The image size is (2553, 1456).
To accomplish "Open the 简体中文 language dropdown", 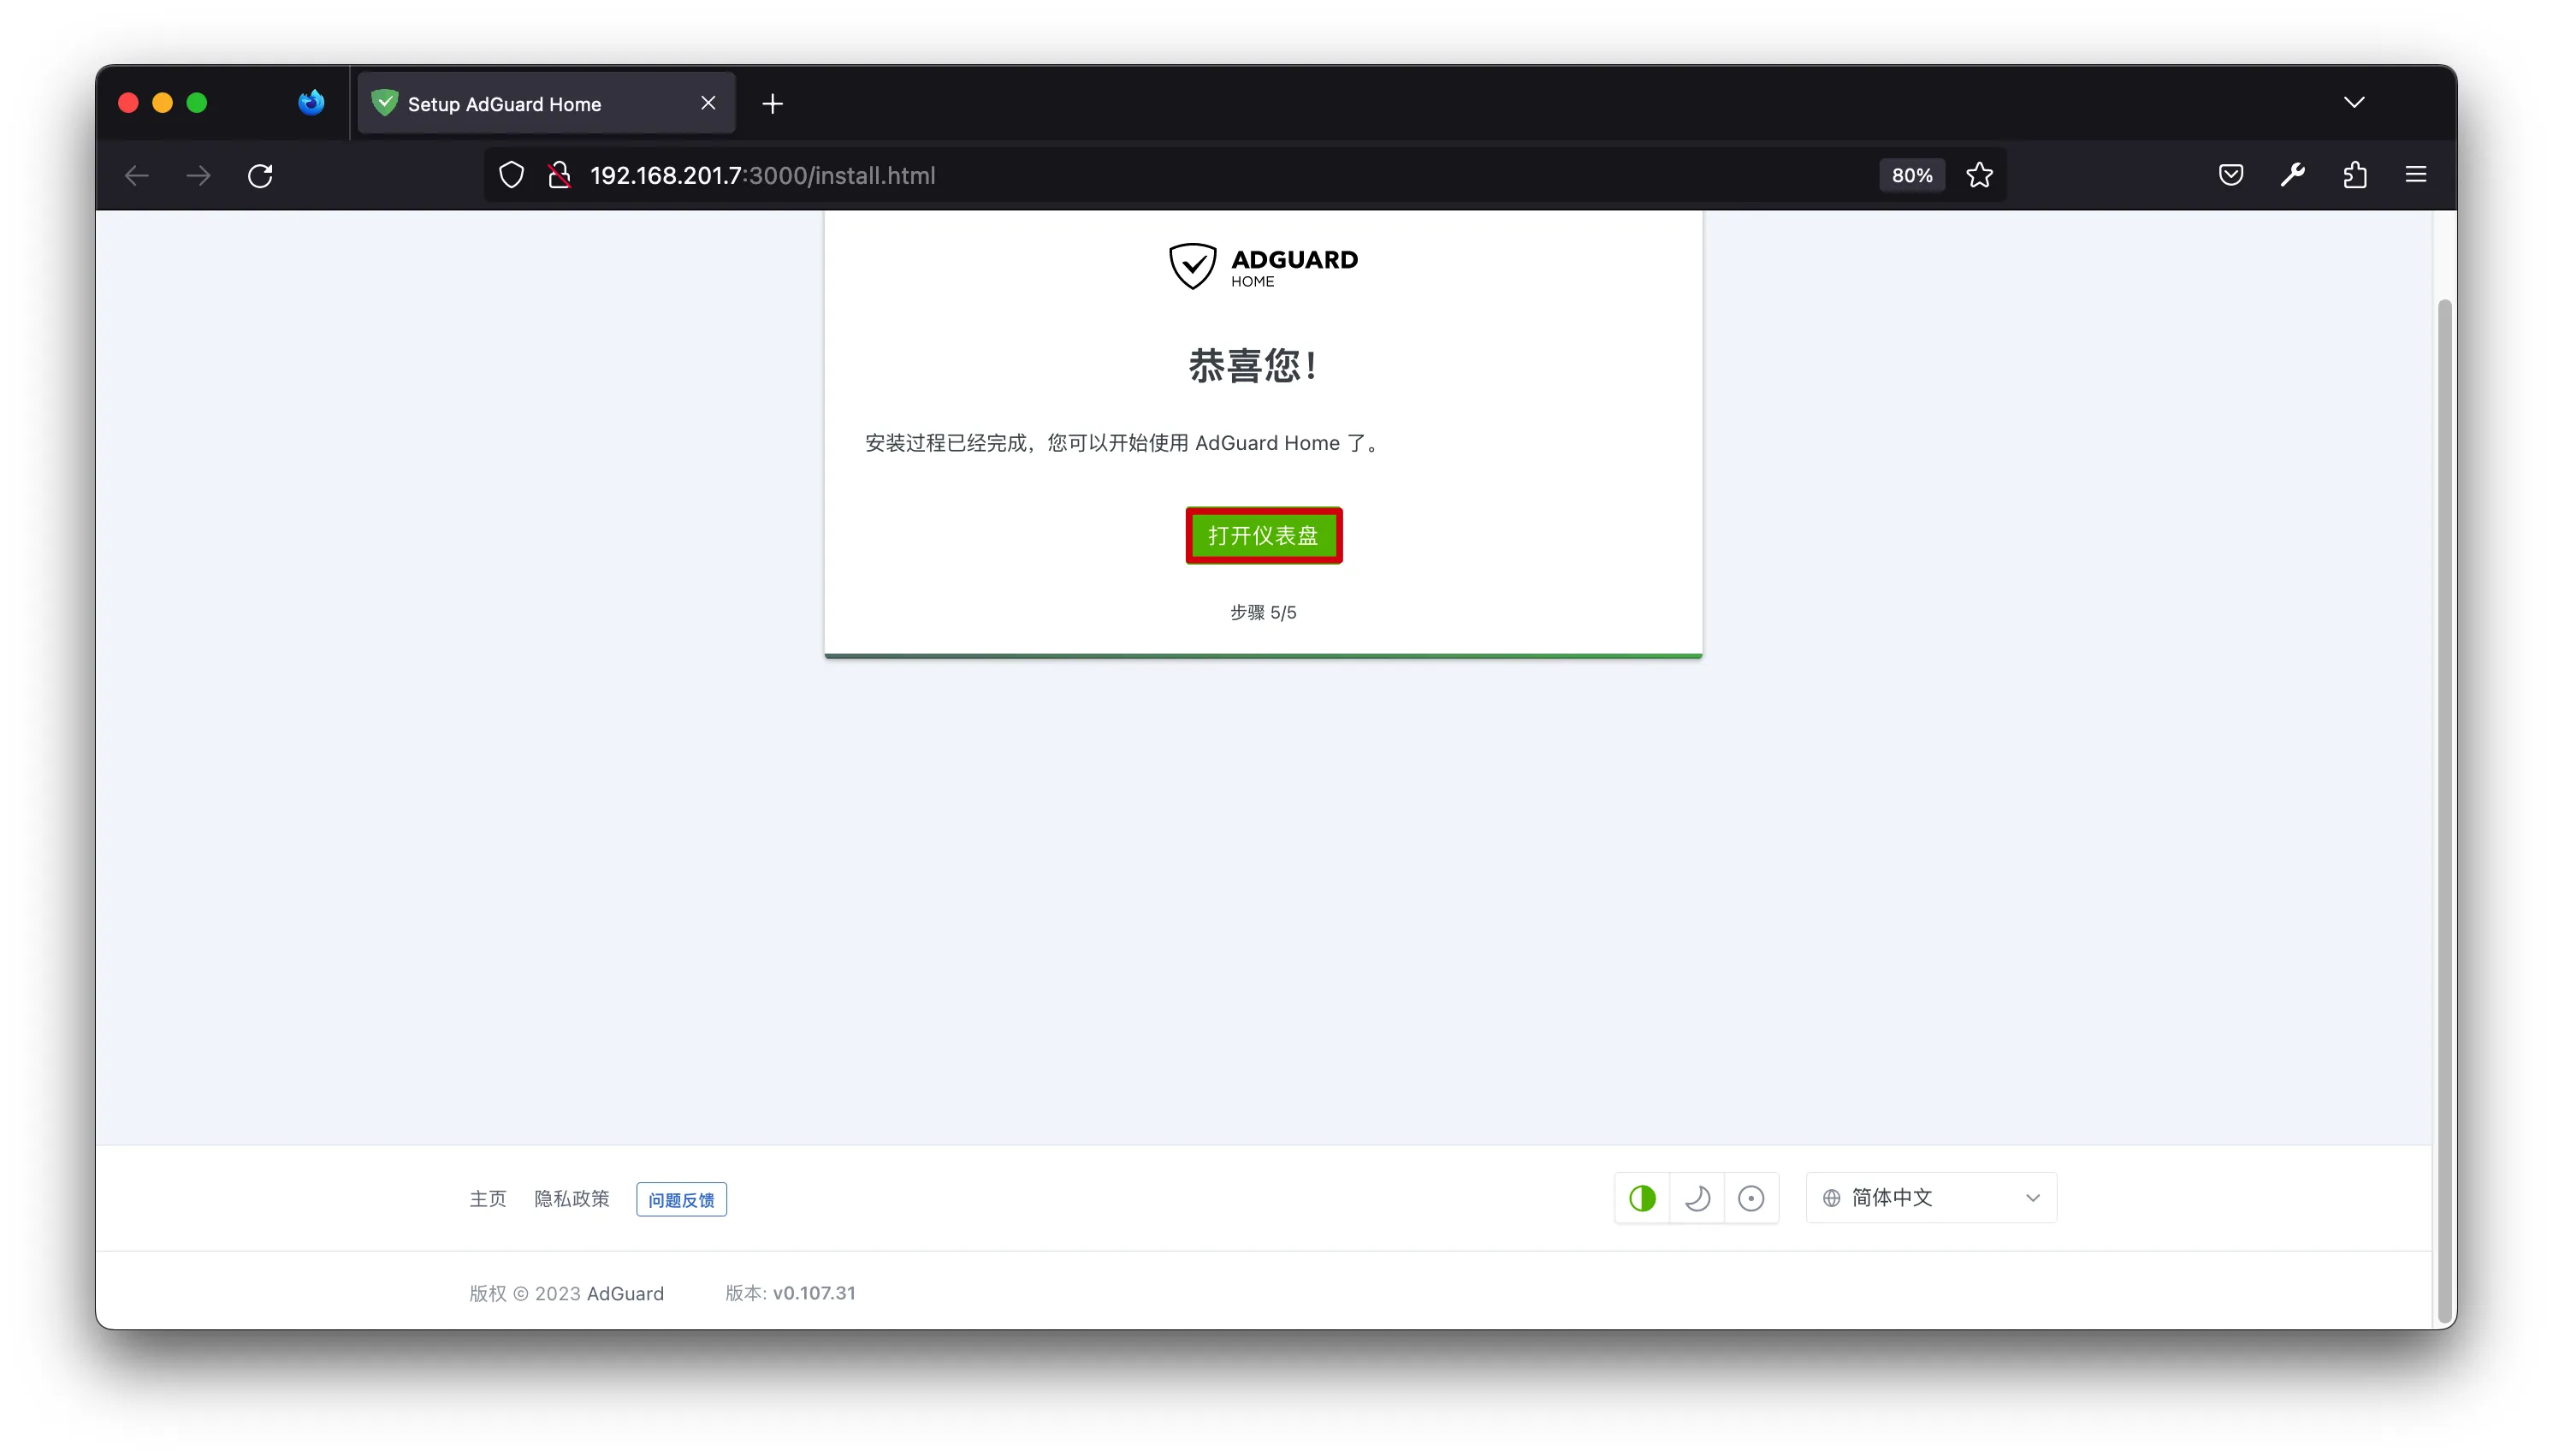I will pos(1931,1197).
